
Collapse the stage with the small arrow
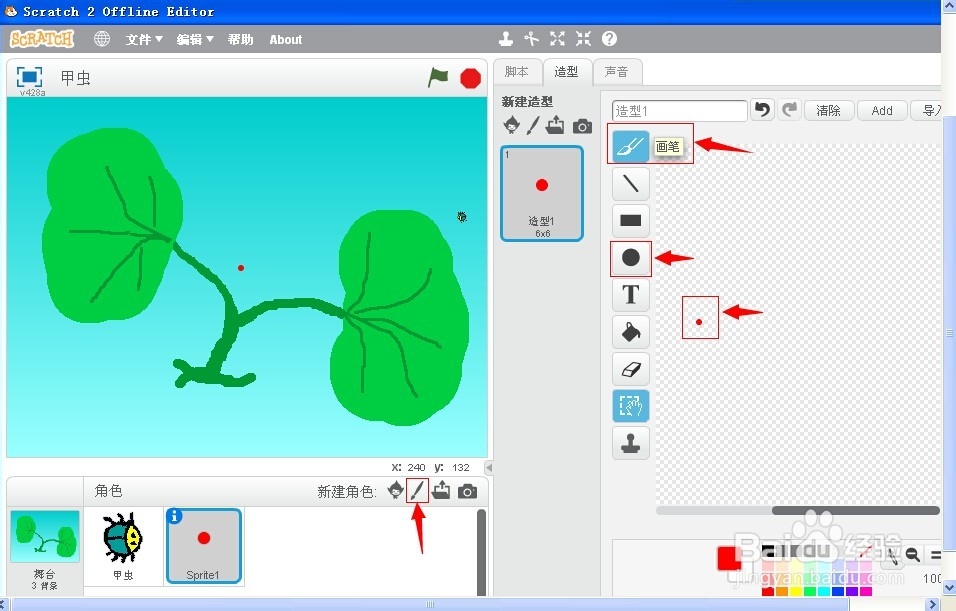pyautogui.click(x=488, y=468)
